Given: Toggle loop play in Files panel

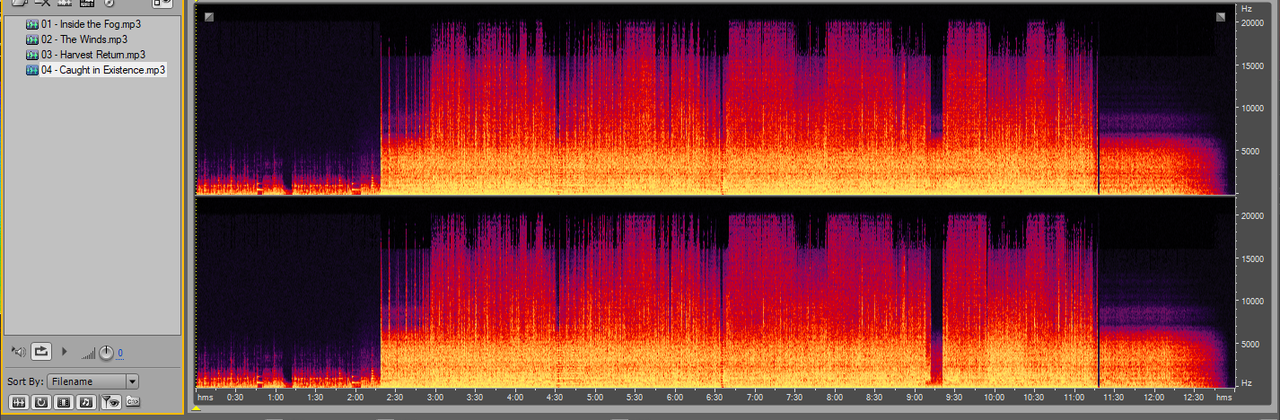Looking at the screenshot, I should pos(41,352).
